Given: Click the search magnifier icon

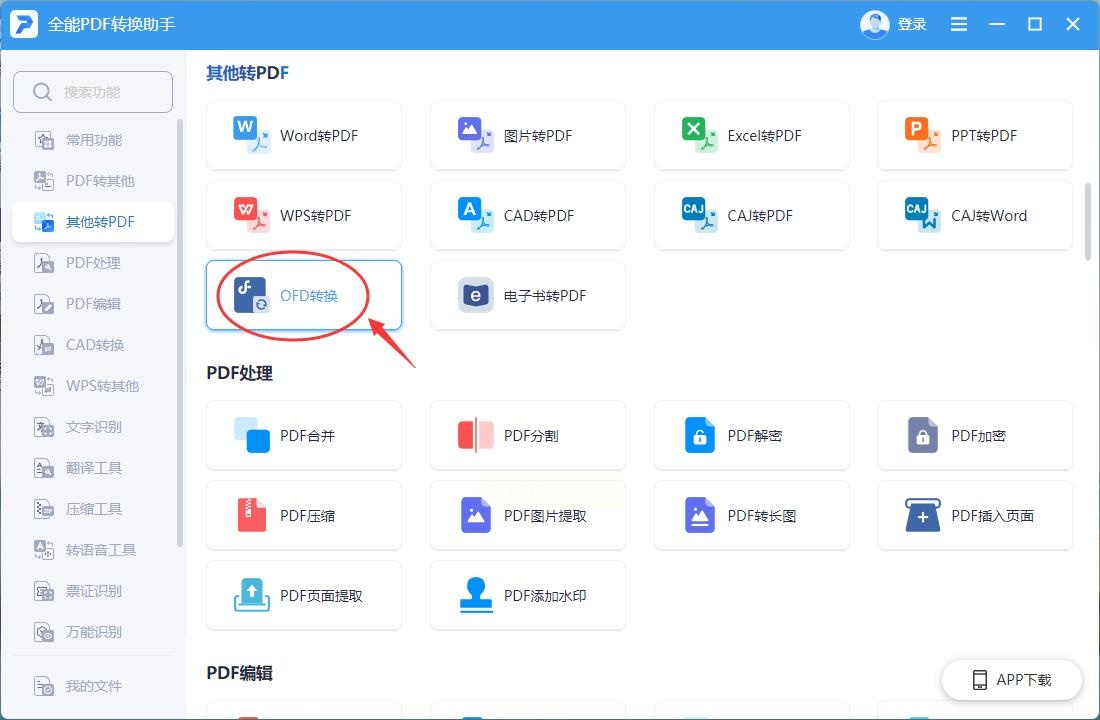Looking at the screenshot, I should click(42, 92).
